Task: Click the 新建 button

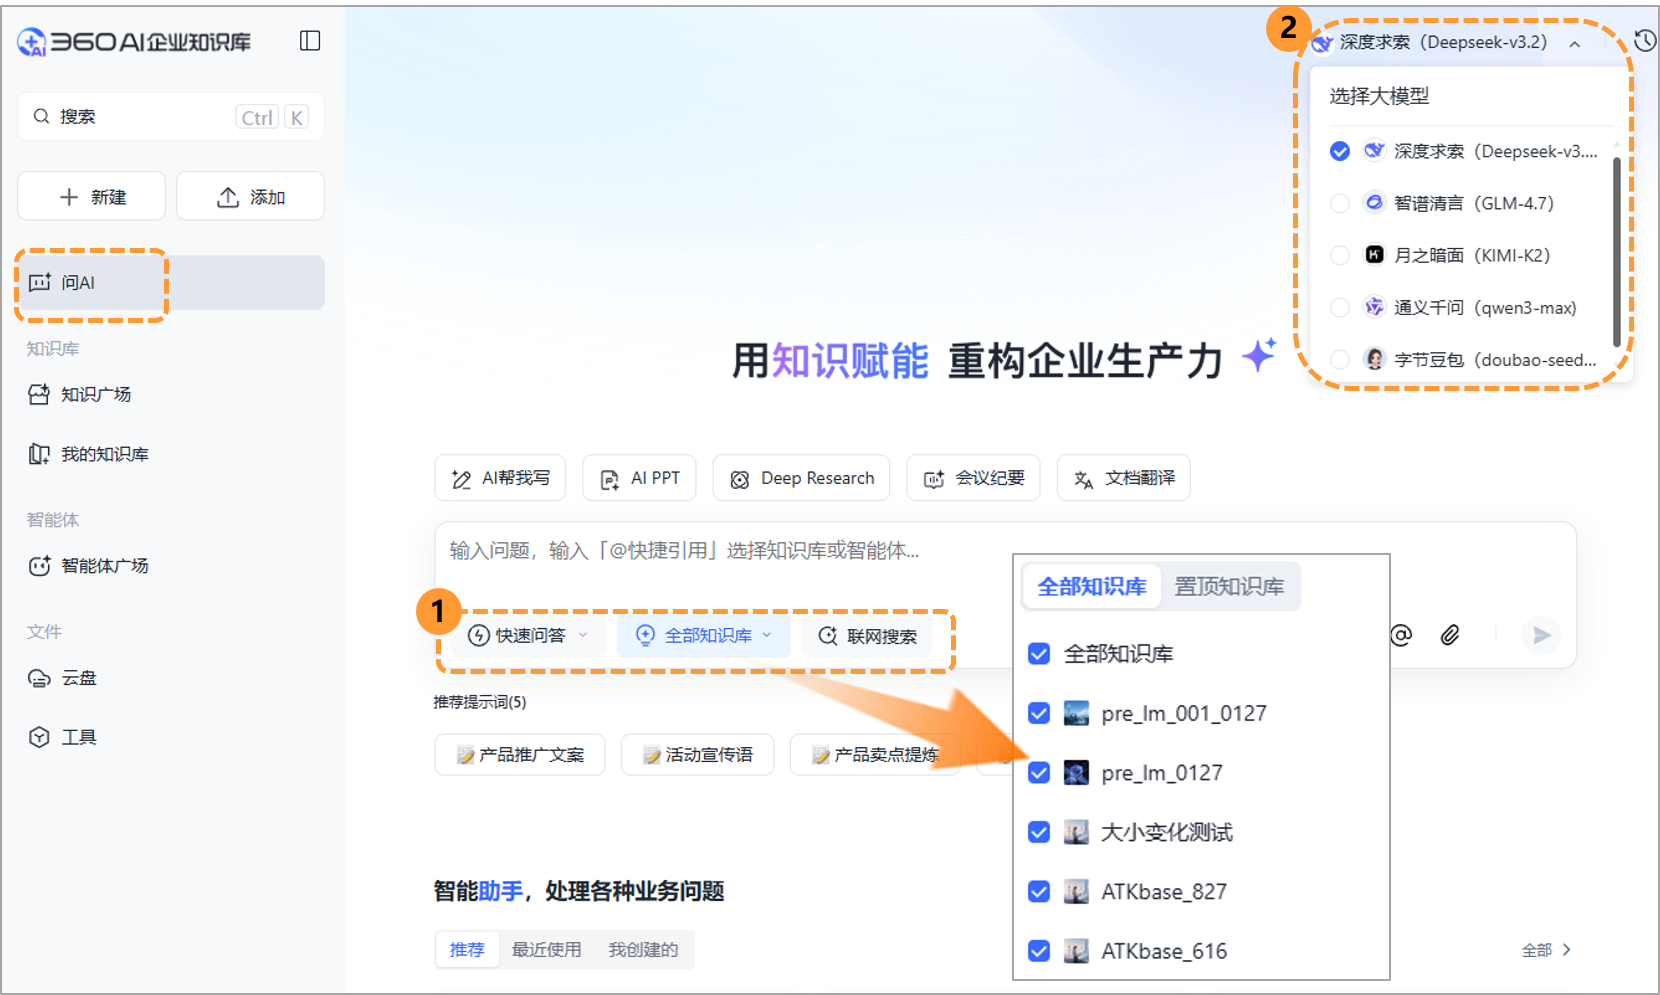Action: pos(91,196)
